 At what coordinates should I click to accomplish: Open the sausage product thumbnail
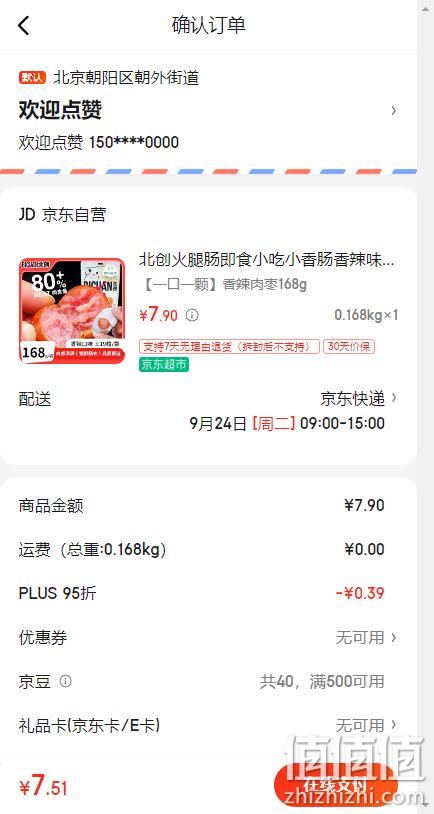(x=72, y=310)
